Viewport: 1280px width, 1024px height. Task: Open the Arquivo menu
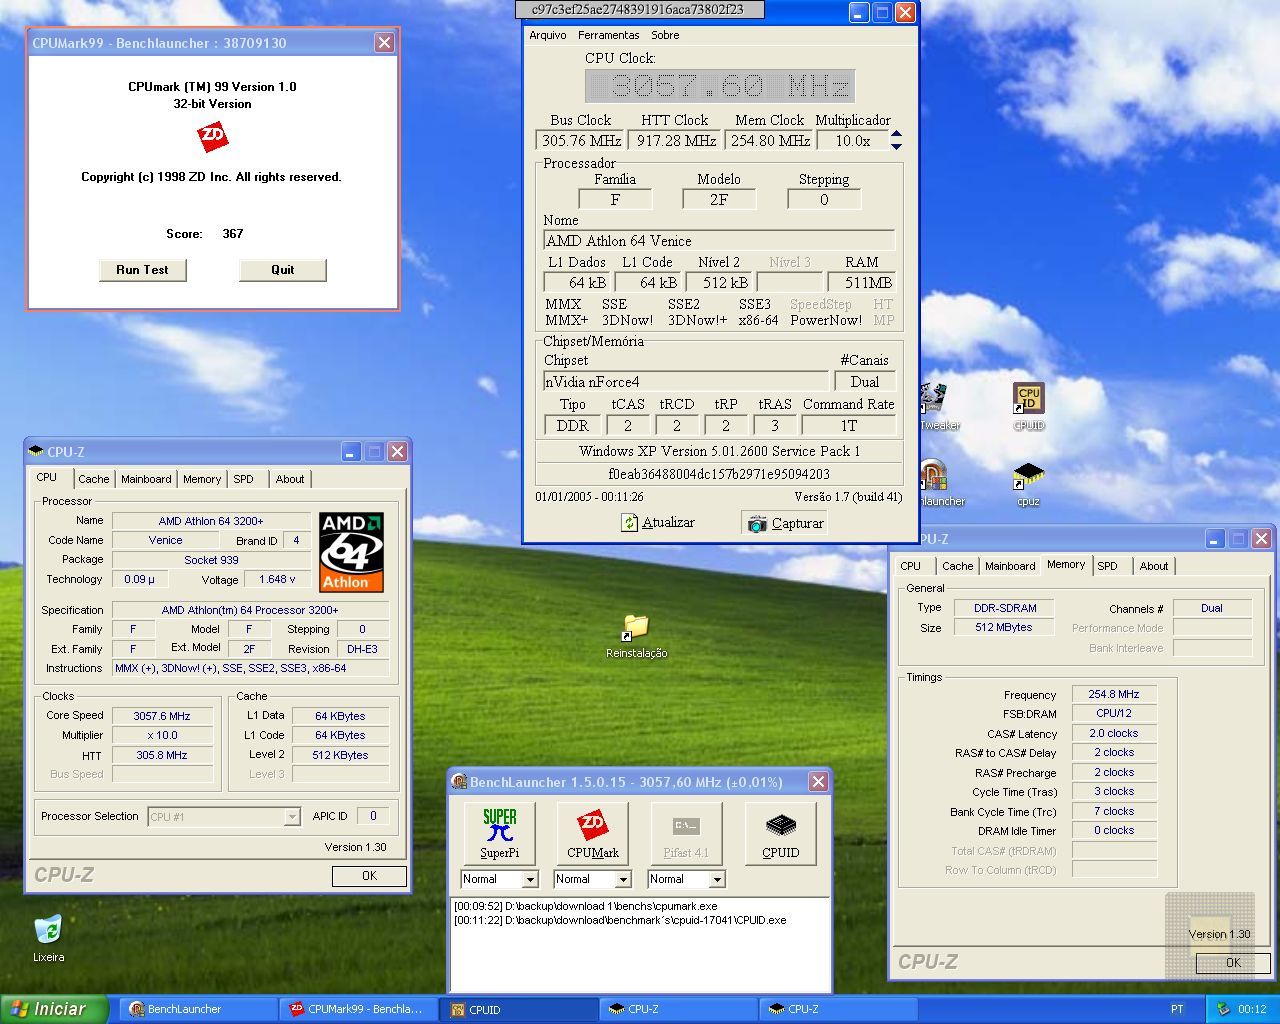[547, 35]
